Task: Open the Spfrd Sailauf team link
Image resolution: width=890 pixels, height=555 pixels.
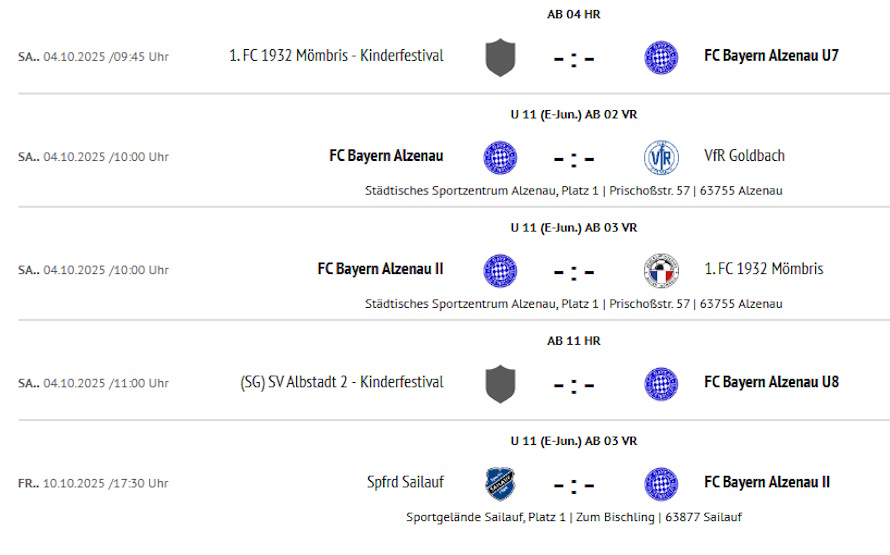Action: coord(405,483)
